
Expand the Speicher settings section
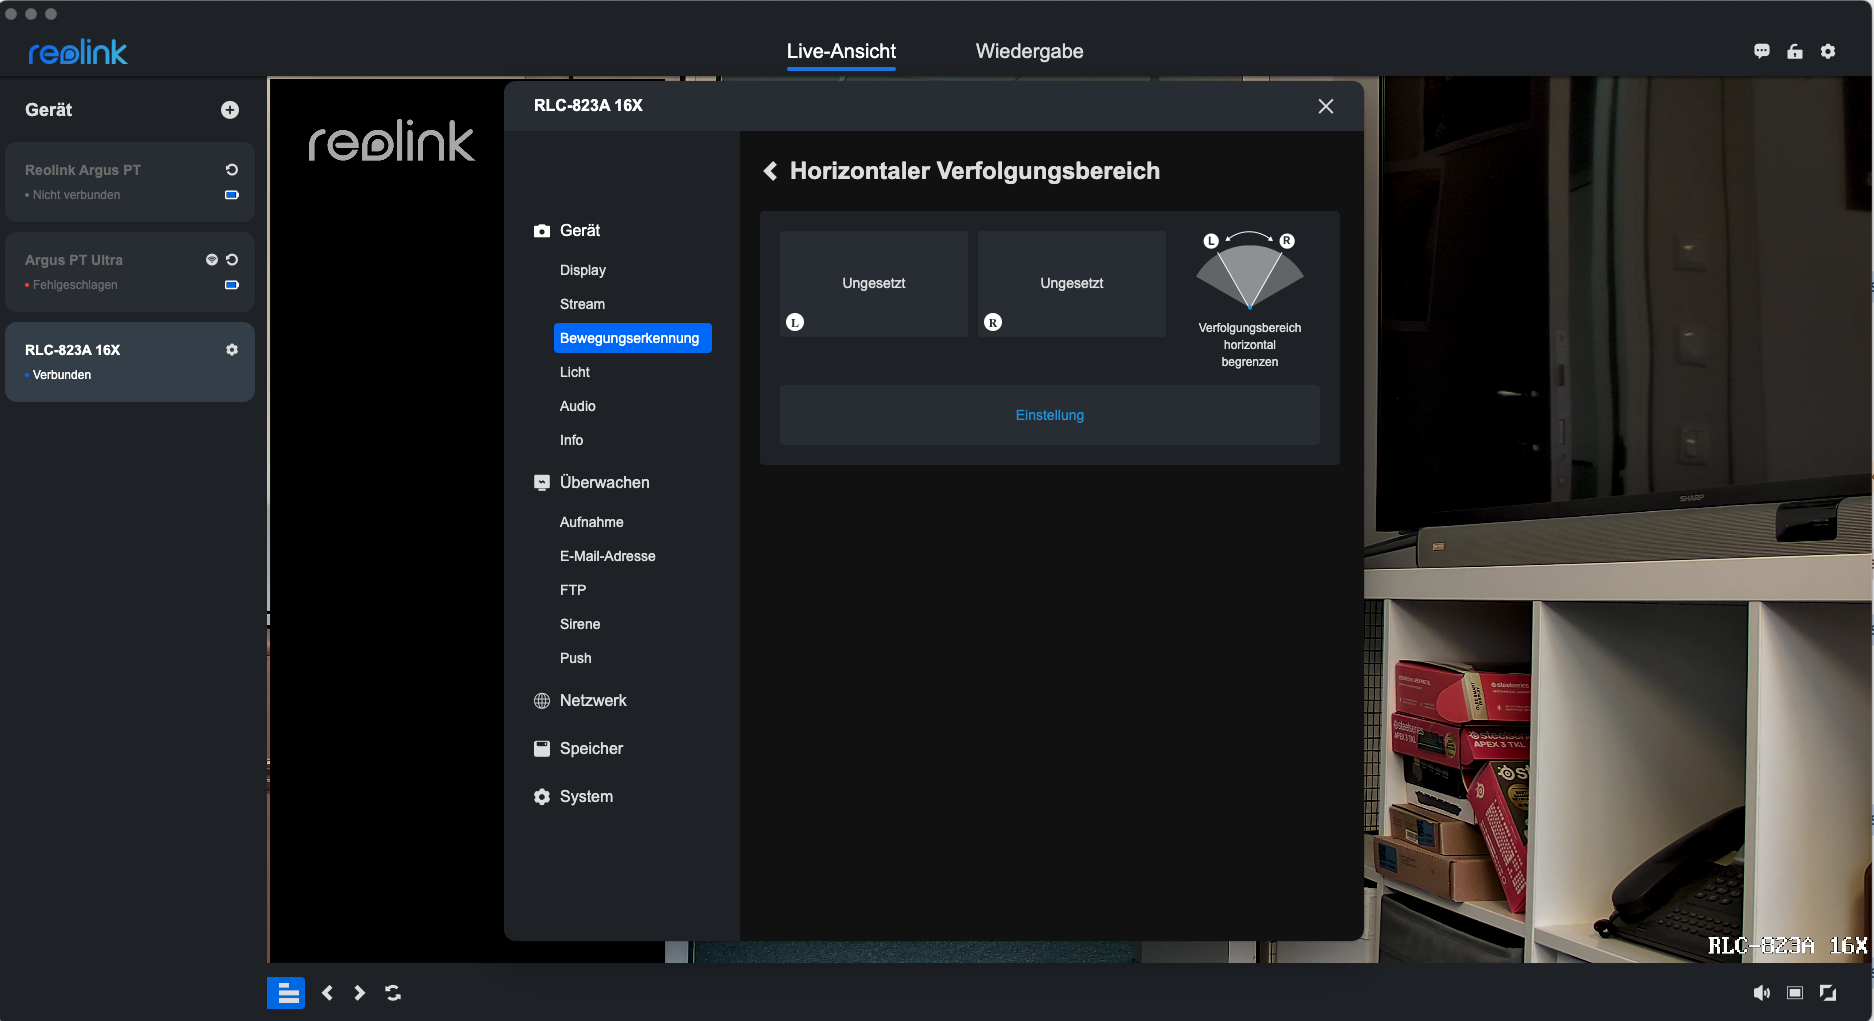[x=590, y=749]
